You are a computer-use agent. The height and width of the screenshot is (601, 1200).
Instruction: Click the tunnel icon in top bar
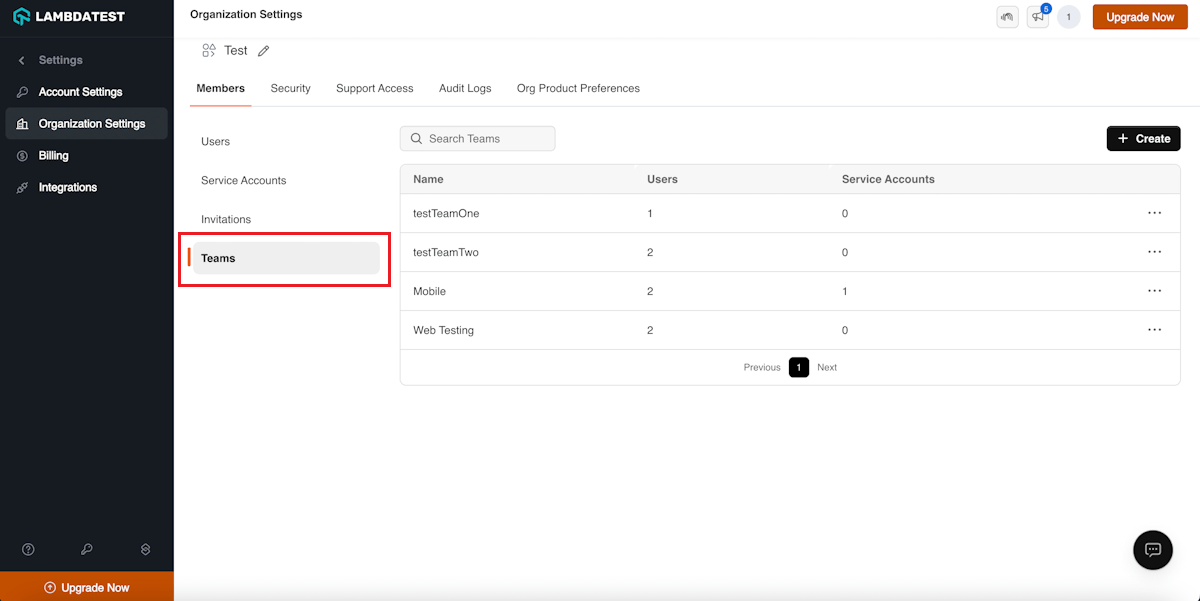(1007, 17)
